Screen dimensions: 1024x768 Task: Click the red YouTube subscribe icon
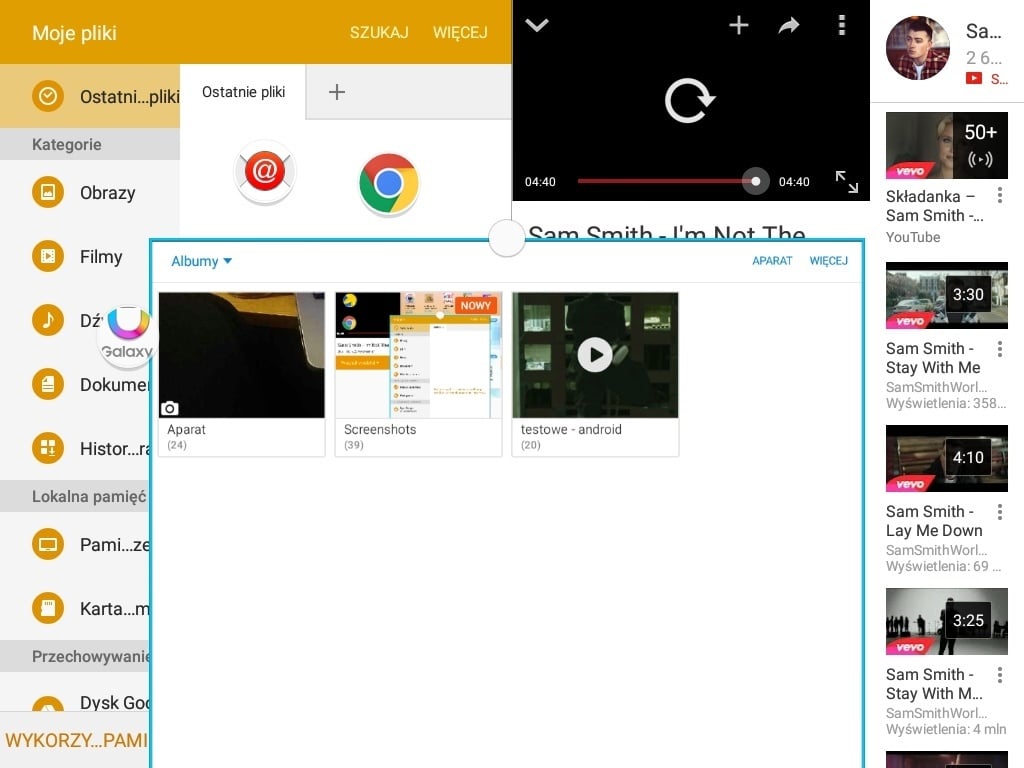974,78
